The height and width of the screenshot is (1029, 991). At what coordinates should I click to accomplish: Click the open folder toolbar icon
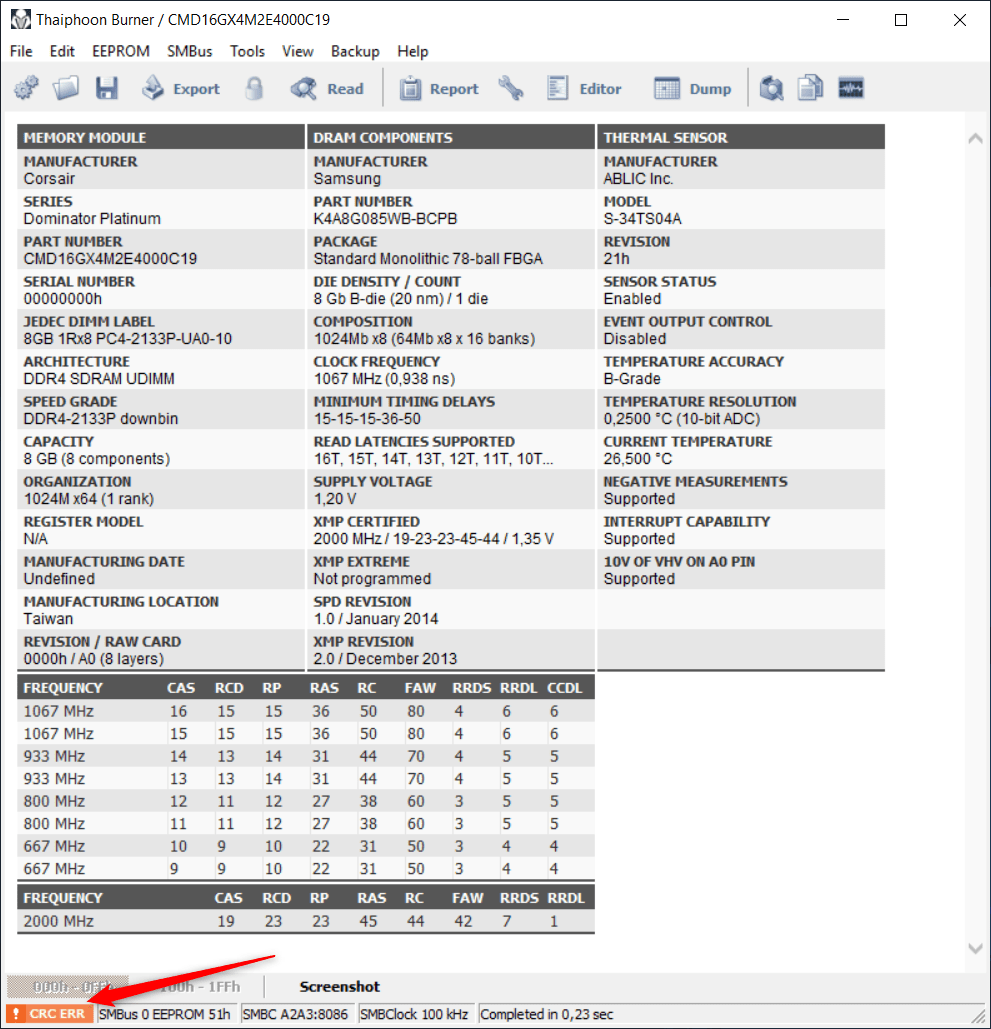[x=66, y=88]
